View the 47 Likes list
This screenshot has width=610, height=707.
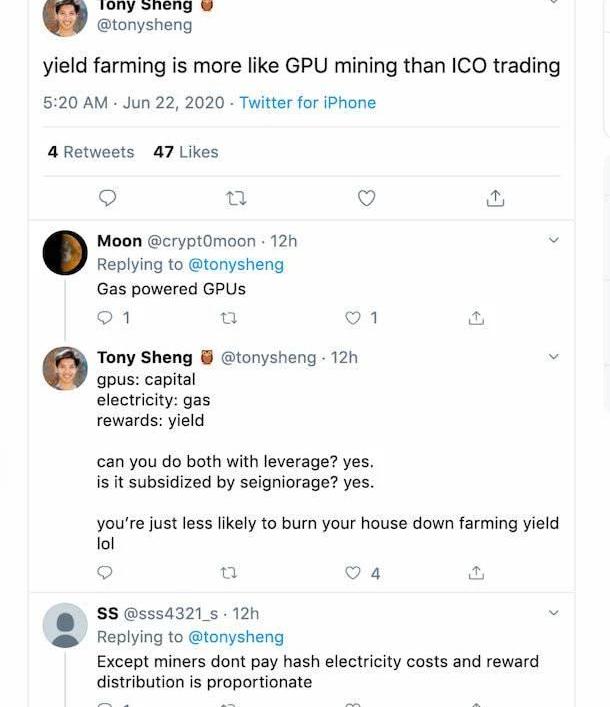[x=186, y=152]
